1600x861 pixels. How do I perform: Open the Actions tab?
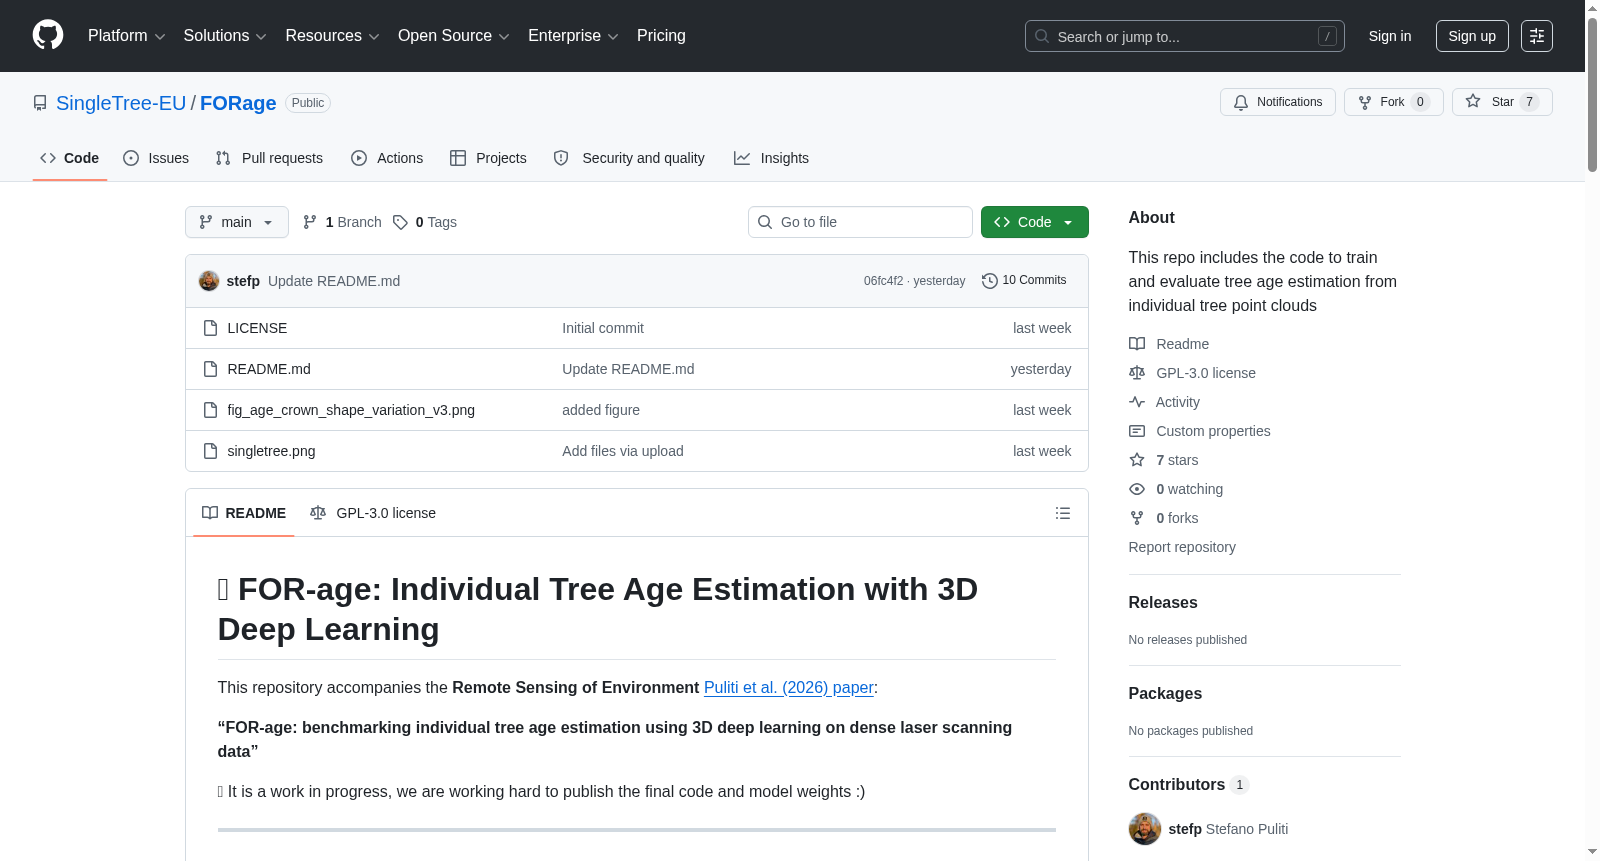click(387, 158)
